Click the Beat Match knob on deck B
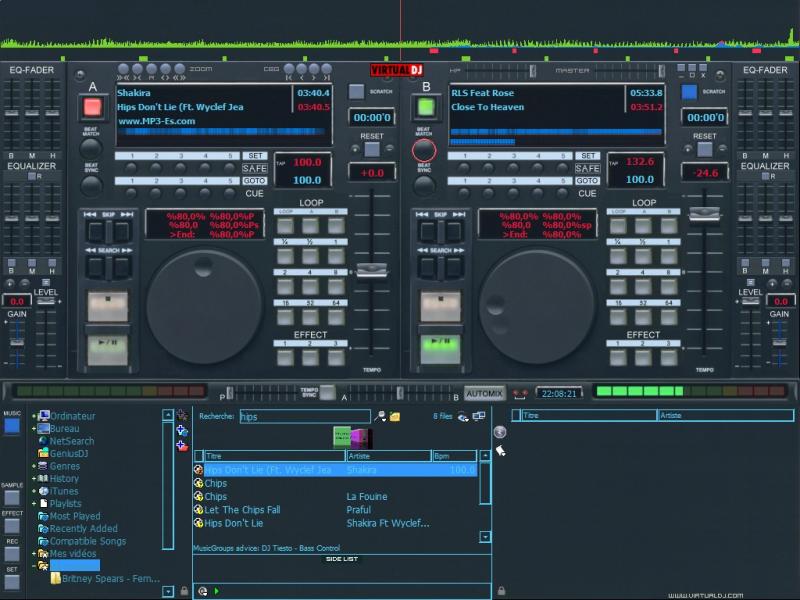Viewport: 800px width, 600px height. pos(424,151)
